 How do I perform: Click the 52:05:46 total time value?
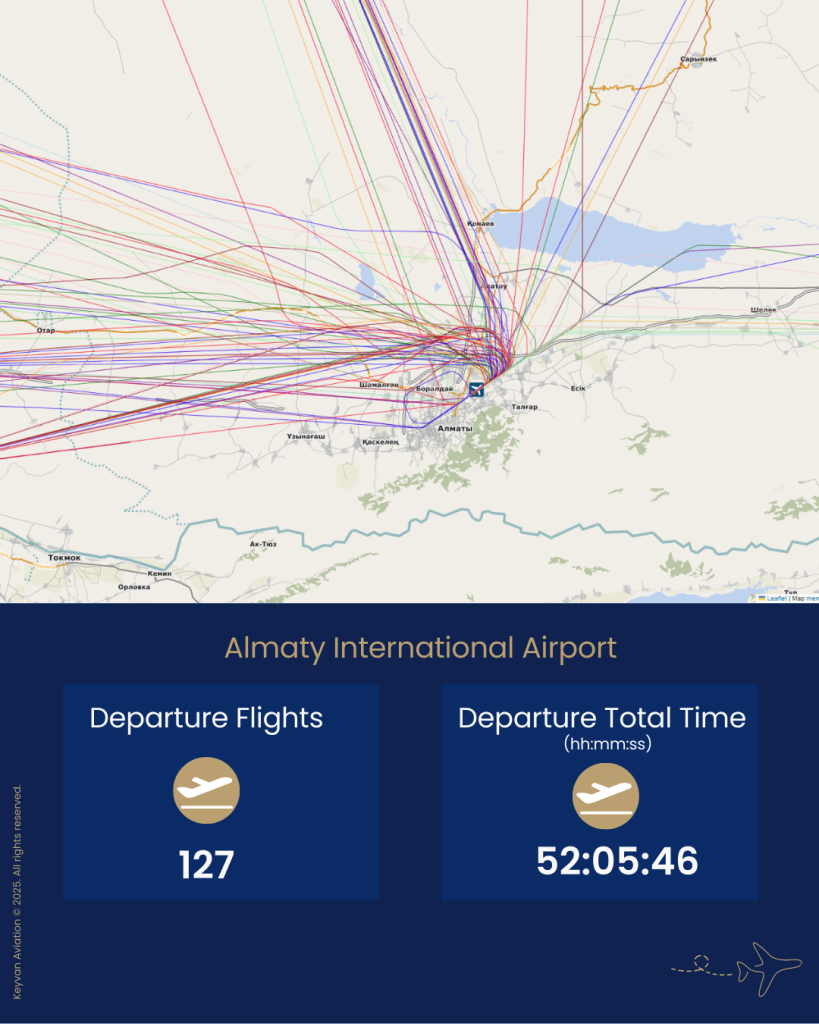pyautogui.click(x=617, y=861)
